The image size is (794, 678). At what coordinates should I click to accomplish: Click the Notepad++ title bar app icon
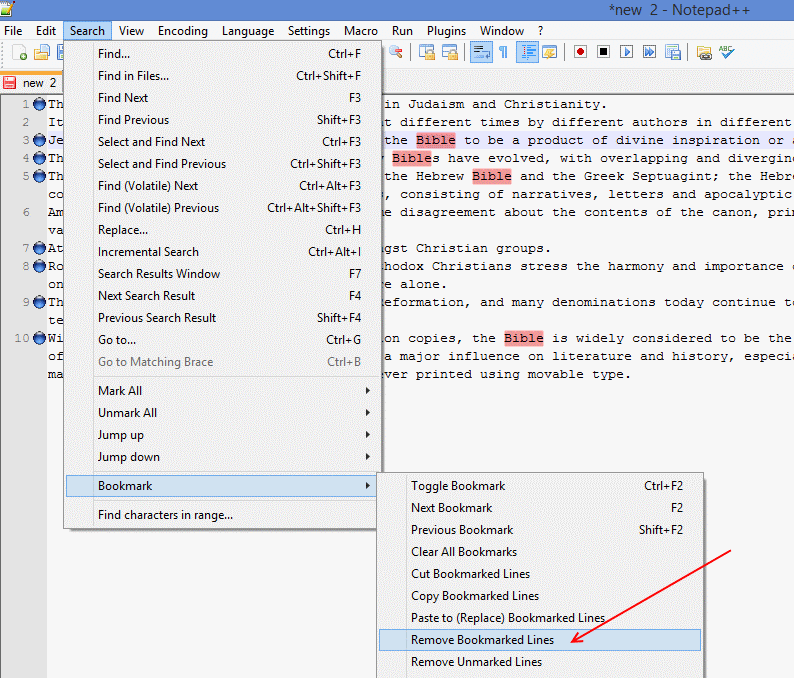click(x=7, y=8)
